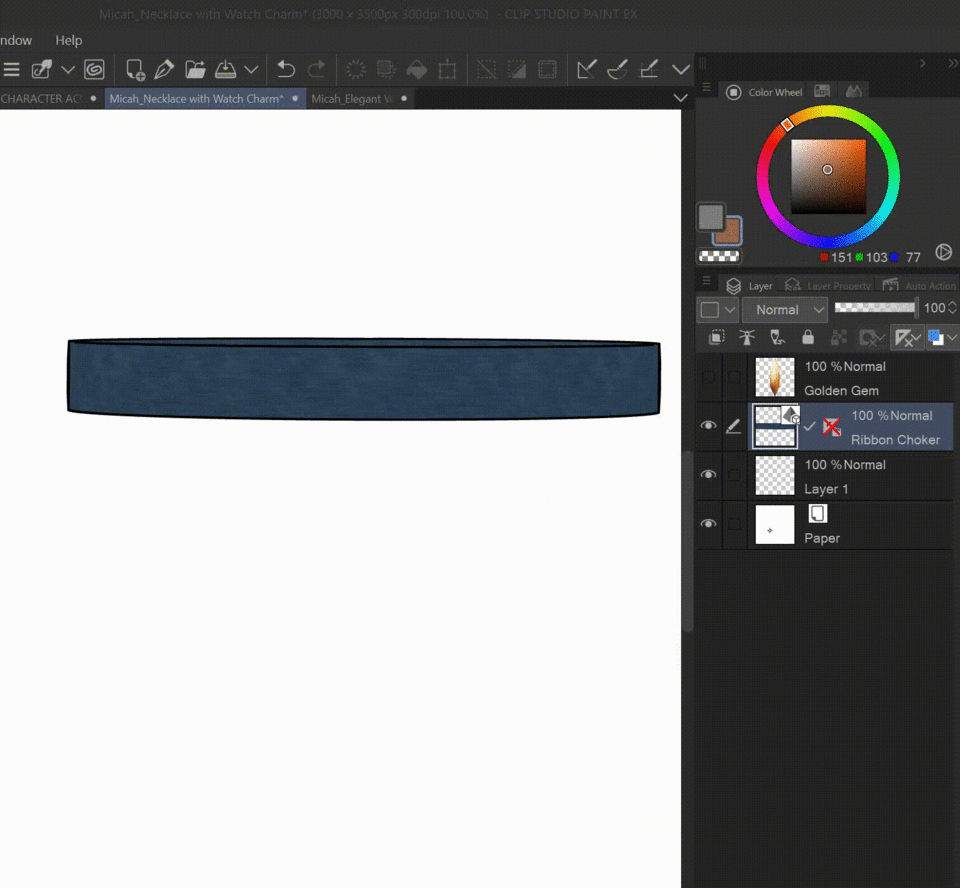Open the Help menu
The image size is (960, 888).
click(69, 40)
